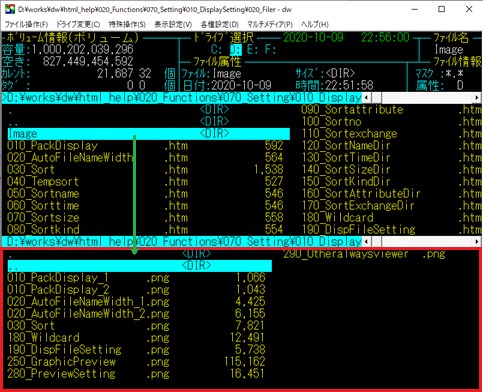The width and height of the screenshot is (483, 392).
Task: Select 090_Sortattribute file
Action: click(391, 110)
